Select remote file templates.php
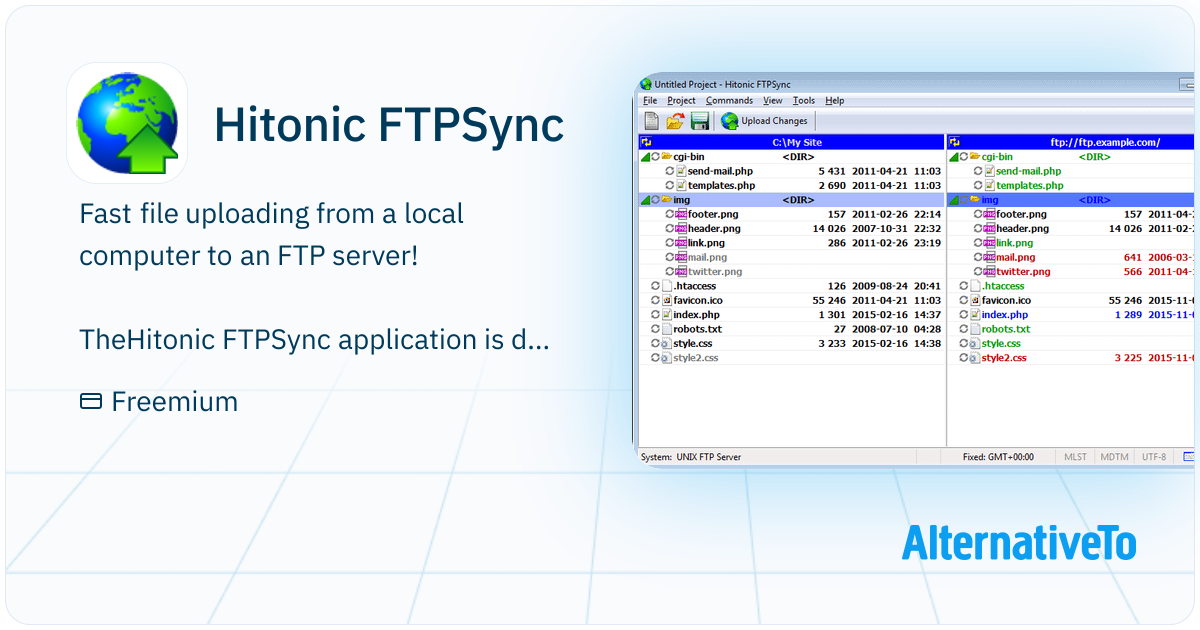 click(1029, 185)
